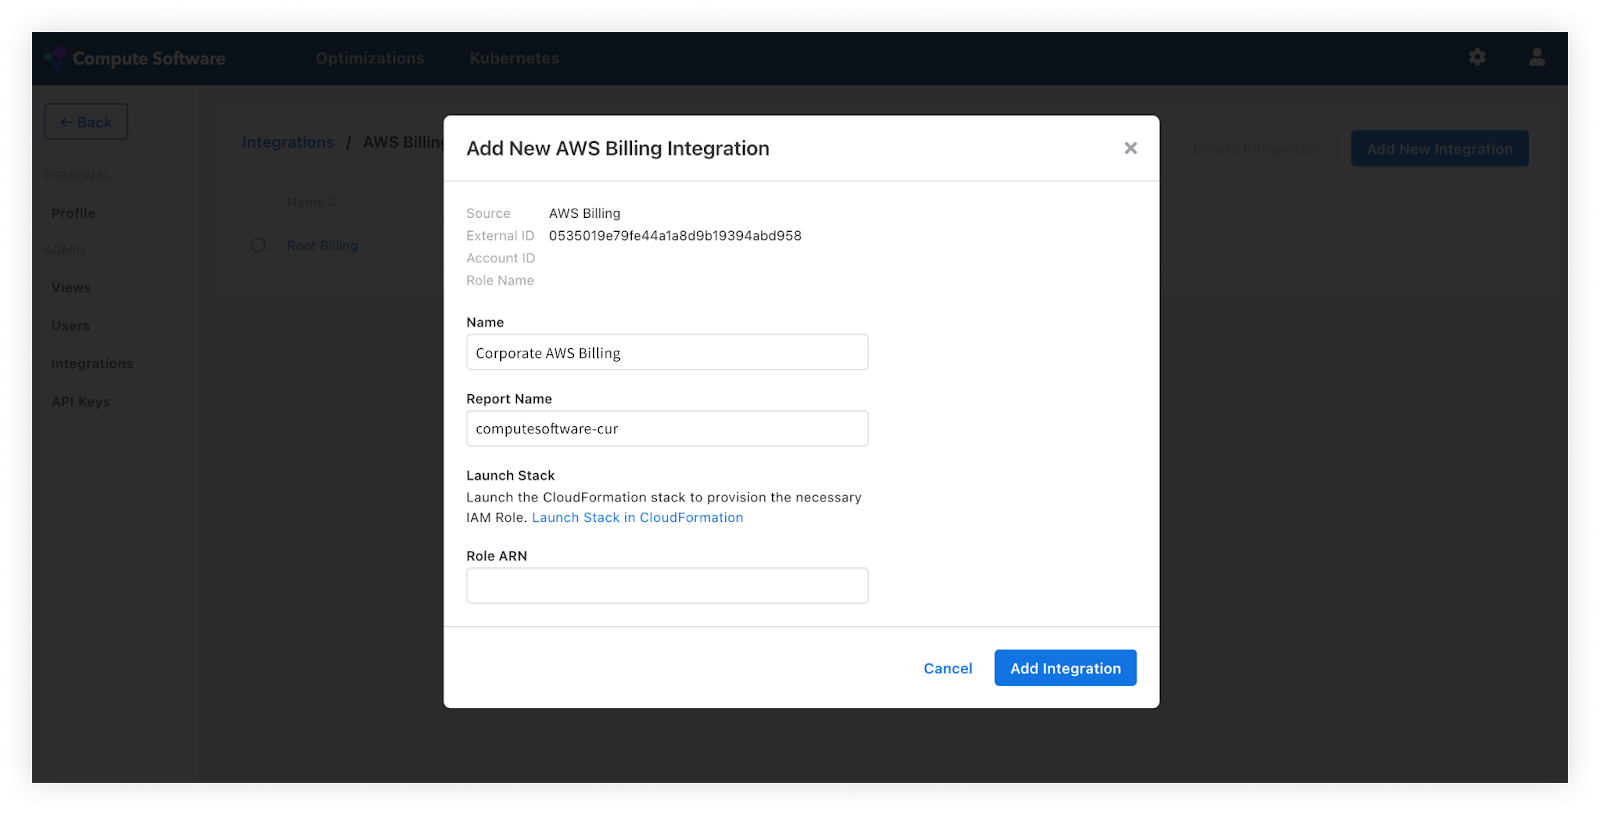This screenshot has height=815, width=1600.
Task: Edit the Report Name field
Action: (x=667, y=429)
